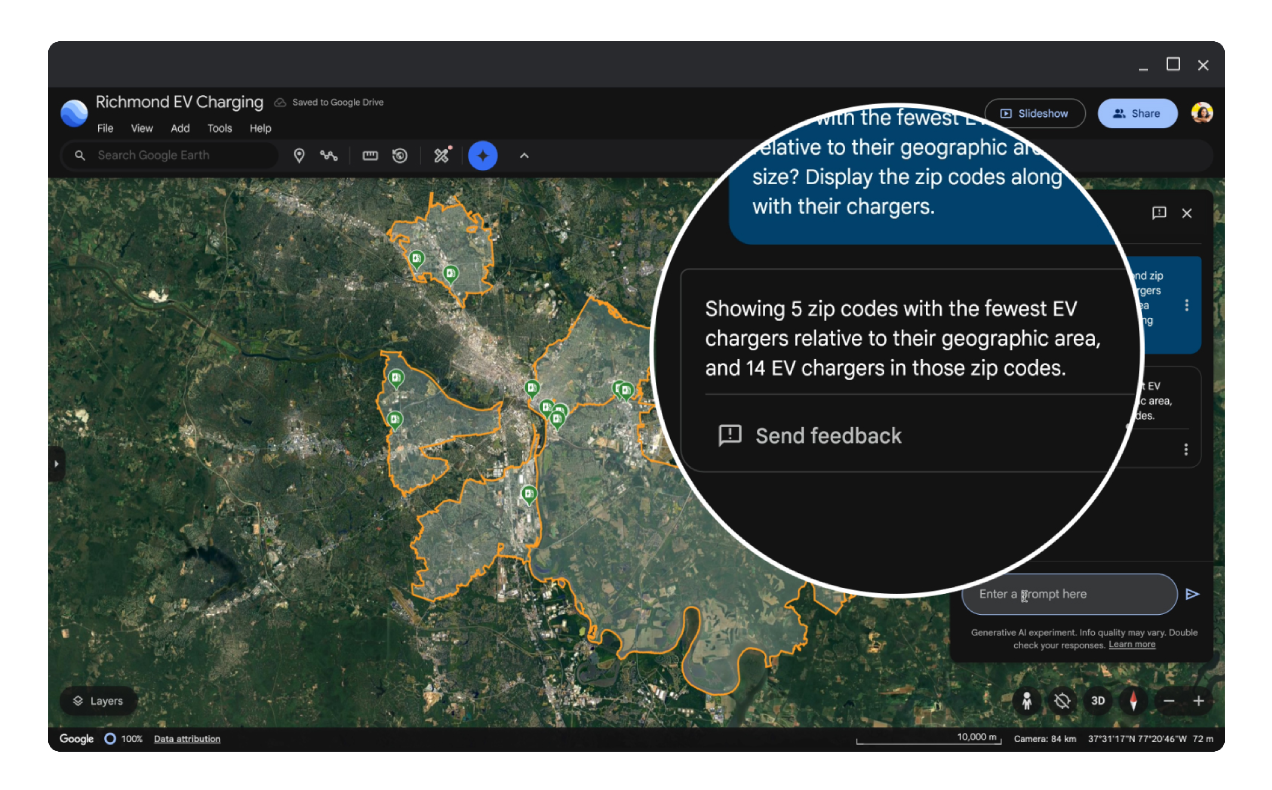Start the Slideshow presentation
The width and height of the screenshot is (1272, 790).
1034,113
